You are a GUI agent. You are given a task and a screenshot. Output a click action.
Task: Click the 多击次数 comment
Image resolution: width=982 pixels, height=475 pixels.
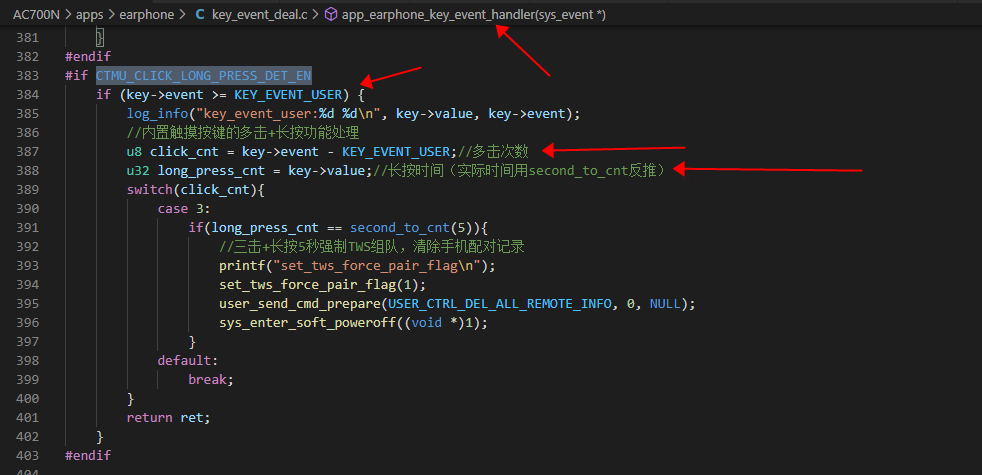[x=494, y=152]
